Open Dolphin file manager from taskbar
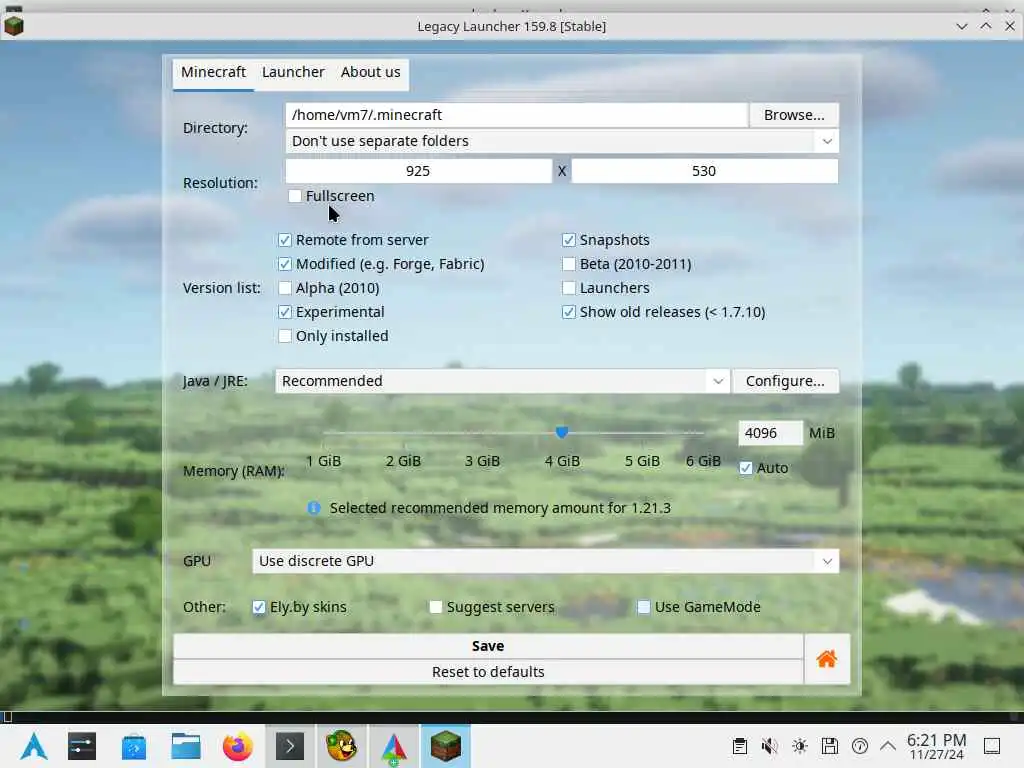 point(185,746)
